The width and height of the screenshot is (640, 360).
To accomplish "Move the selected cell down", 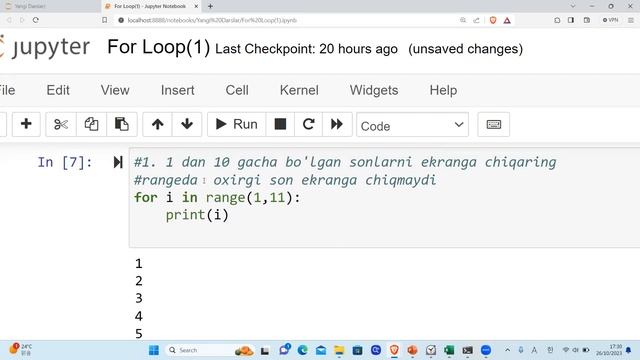I will [x=187, y=124].
